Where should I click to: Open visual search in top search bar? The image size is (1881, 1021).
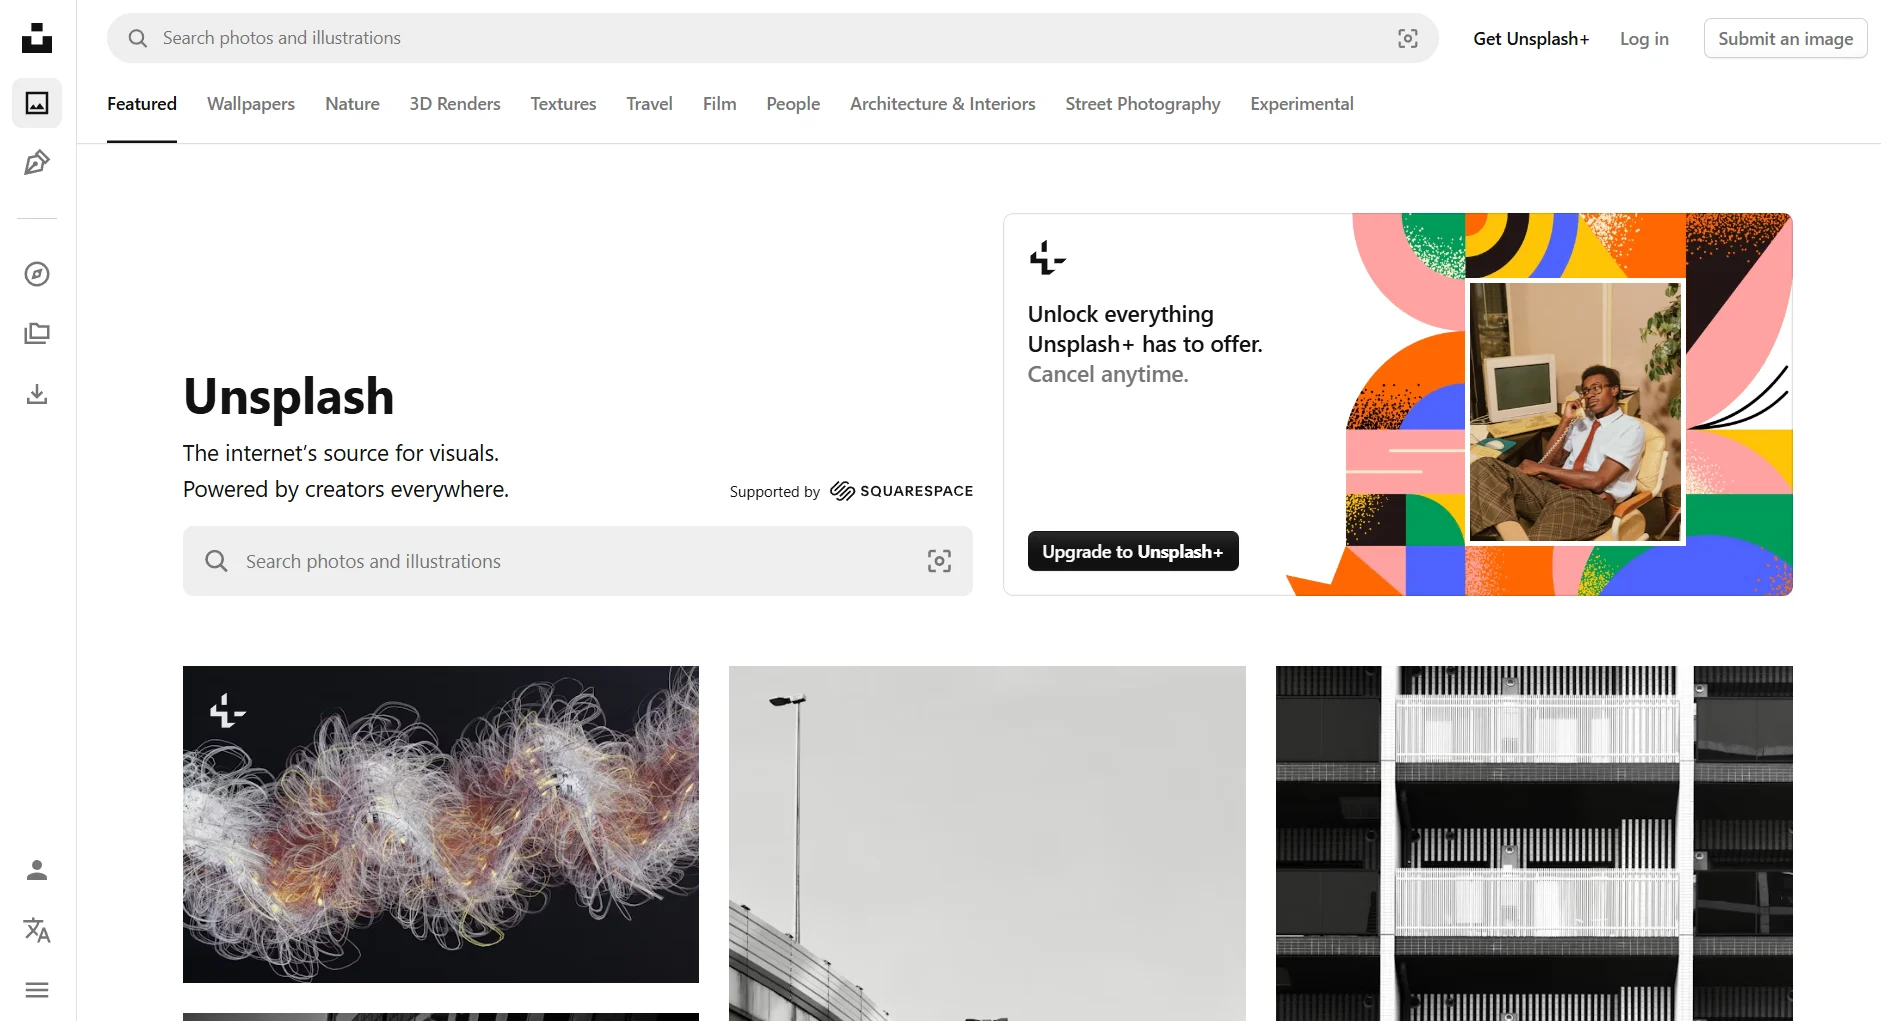[1408, 38]
